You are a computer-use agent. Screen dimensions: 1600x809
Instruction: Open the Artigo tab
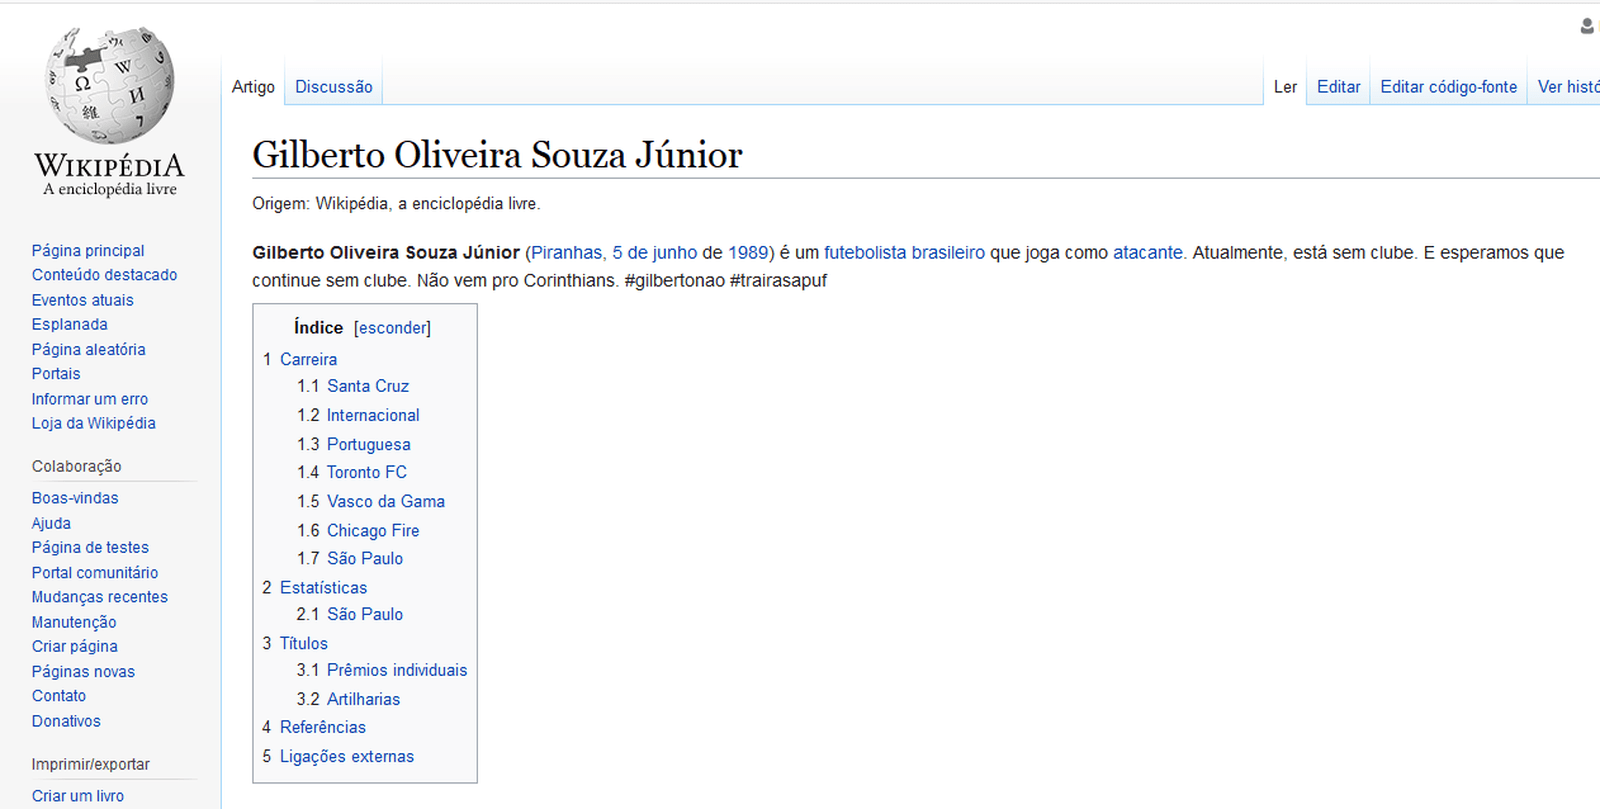tap(253, 87)
